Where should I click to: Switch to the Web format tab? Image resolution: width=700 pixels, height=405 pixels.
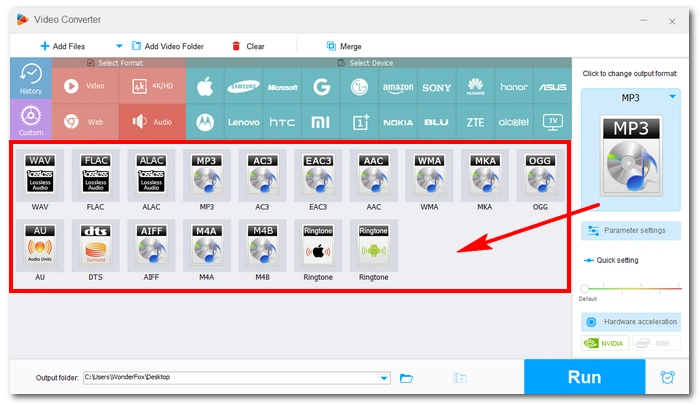click(85, 121)
